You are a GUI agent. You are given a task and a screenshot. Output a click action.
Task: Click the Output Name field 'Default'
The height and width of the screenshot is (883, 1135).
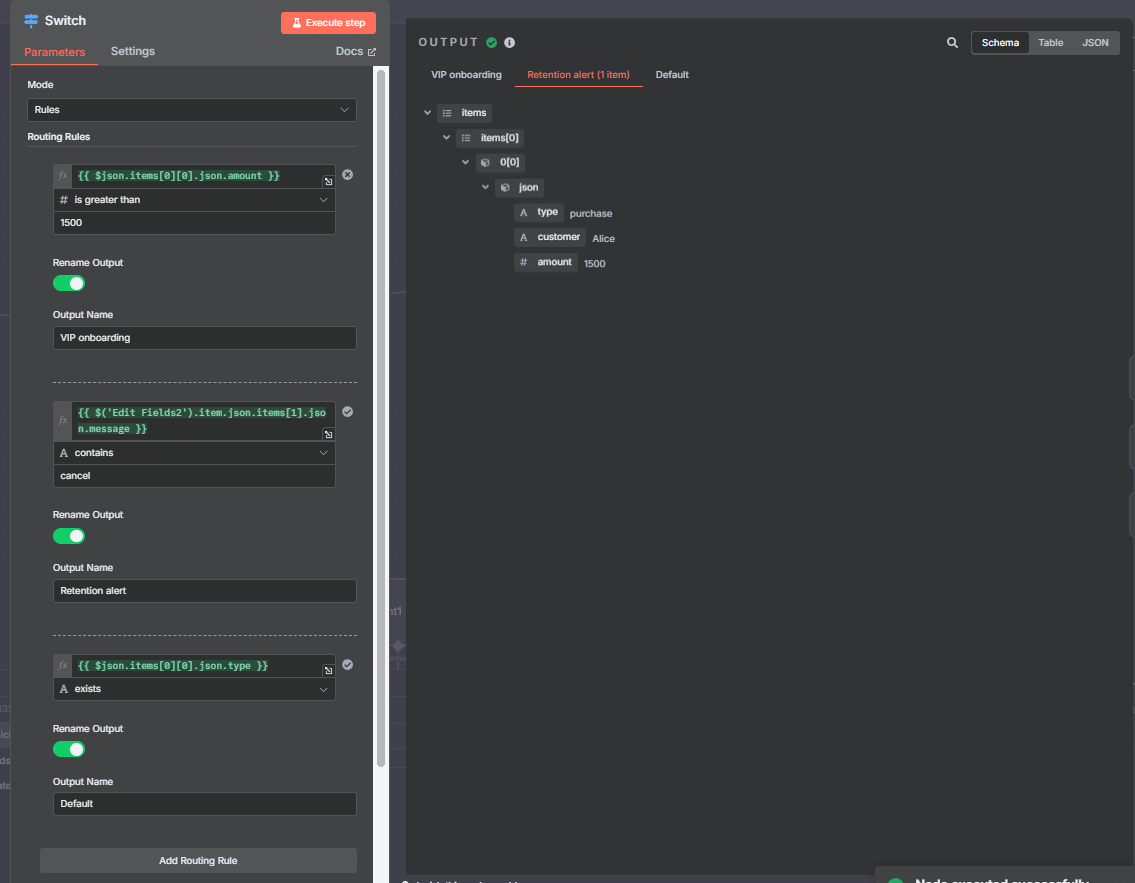tap(205, 804)
